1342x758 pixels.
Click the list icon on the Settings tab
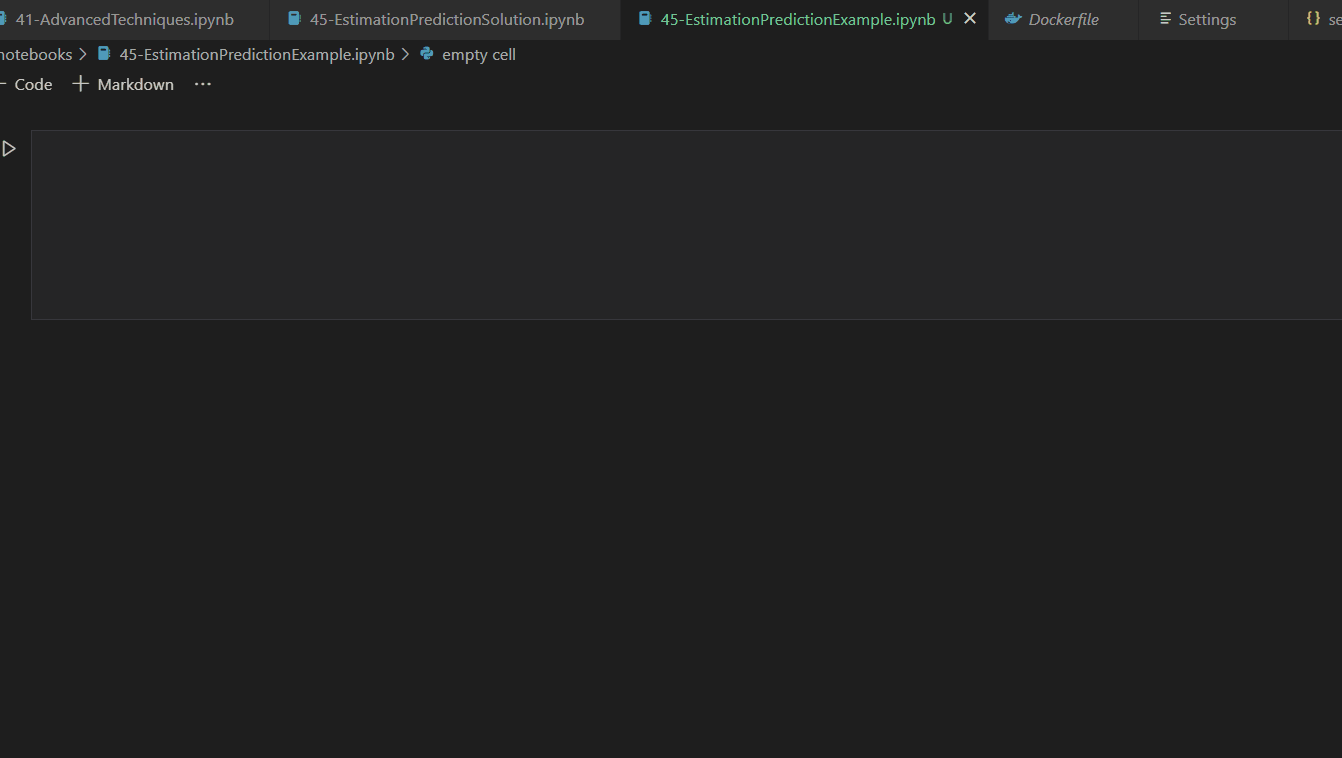[1166, 19]
